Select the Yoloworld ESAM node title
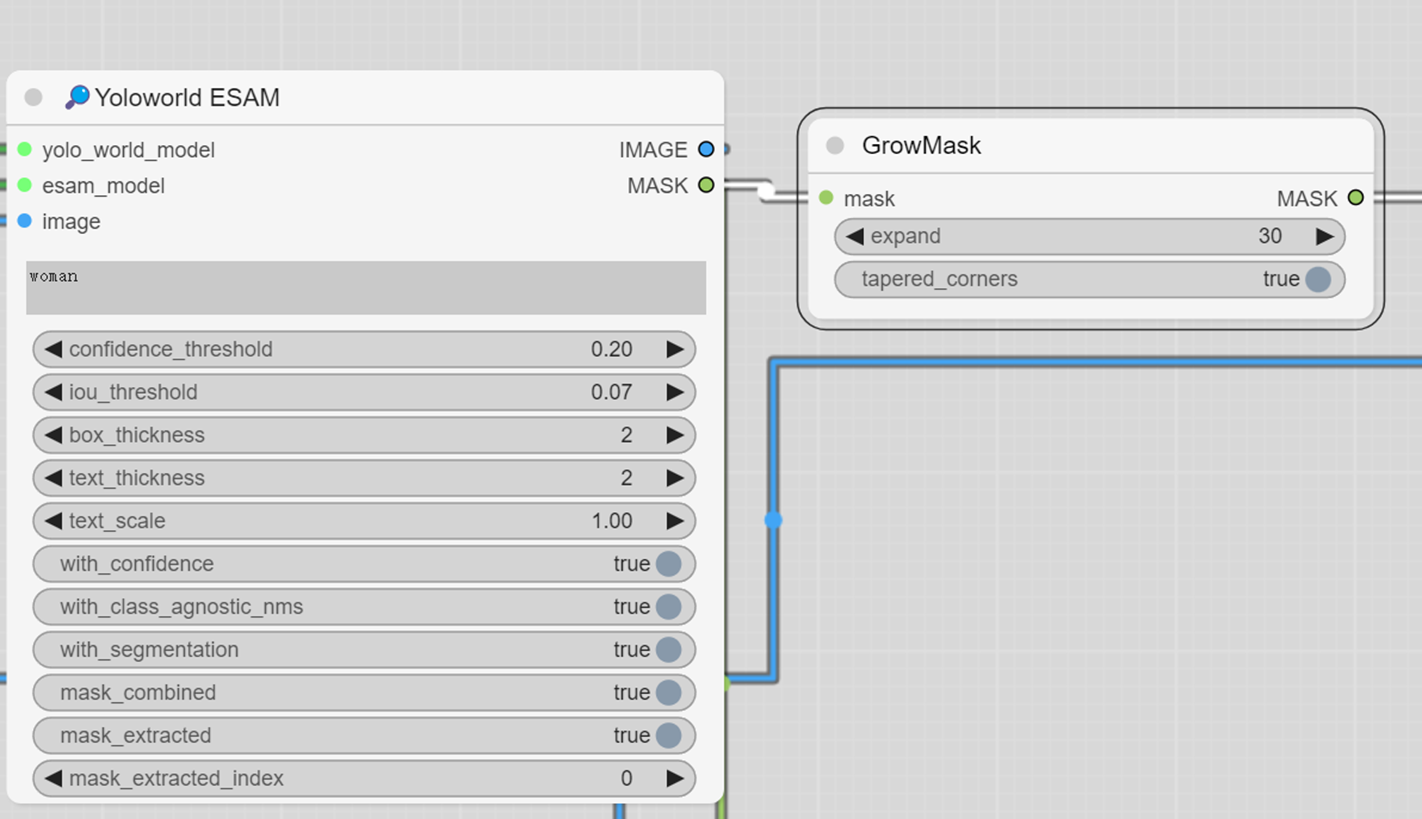This screenshot has width=1422, height=819. tap(187, 97)
